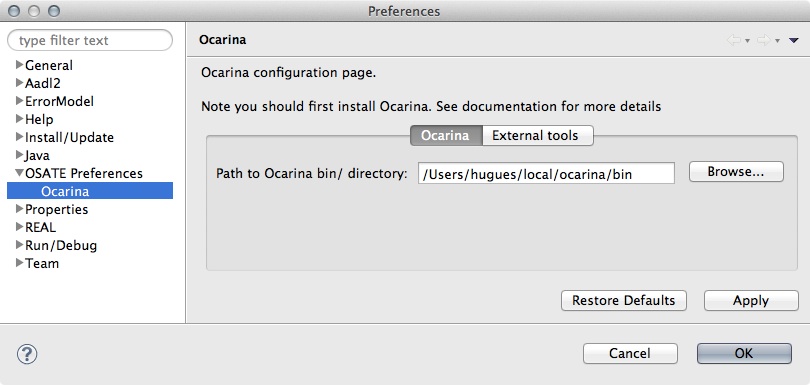Click the Cancel button
810x385 pixels.
tap(630, 353)
